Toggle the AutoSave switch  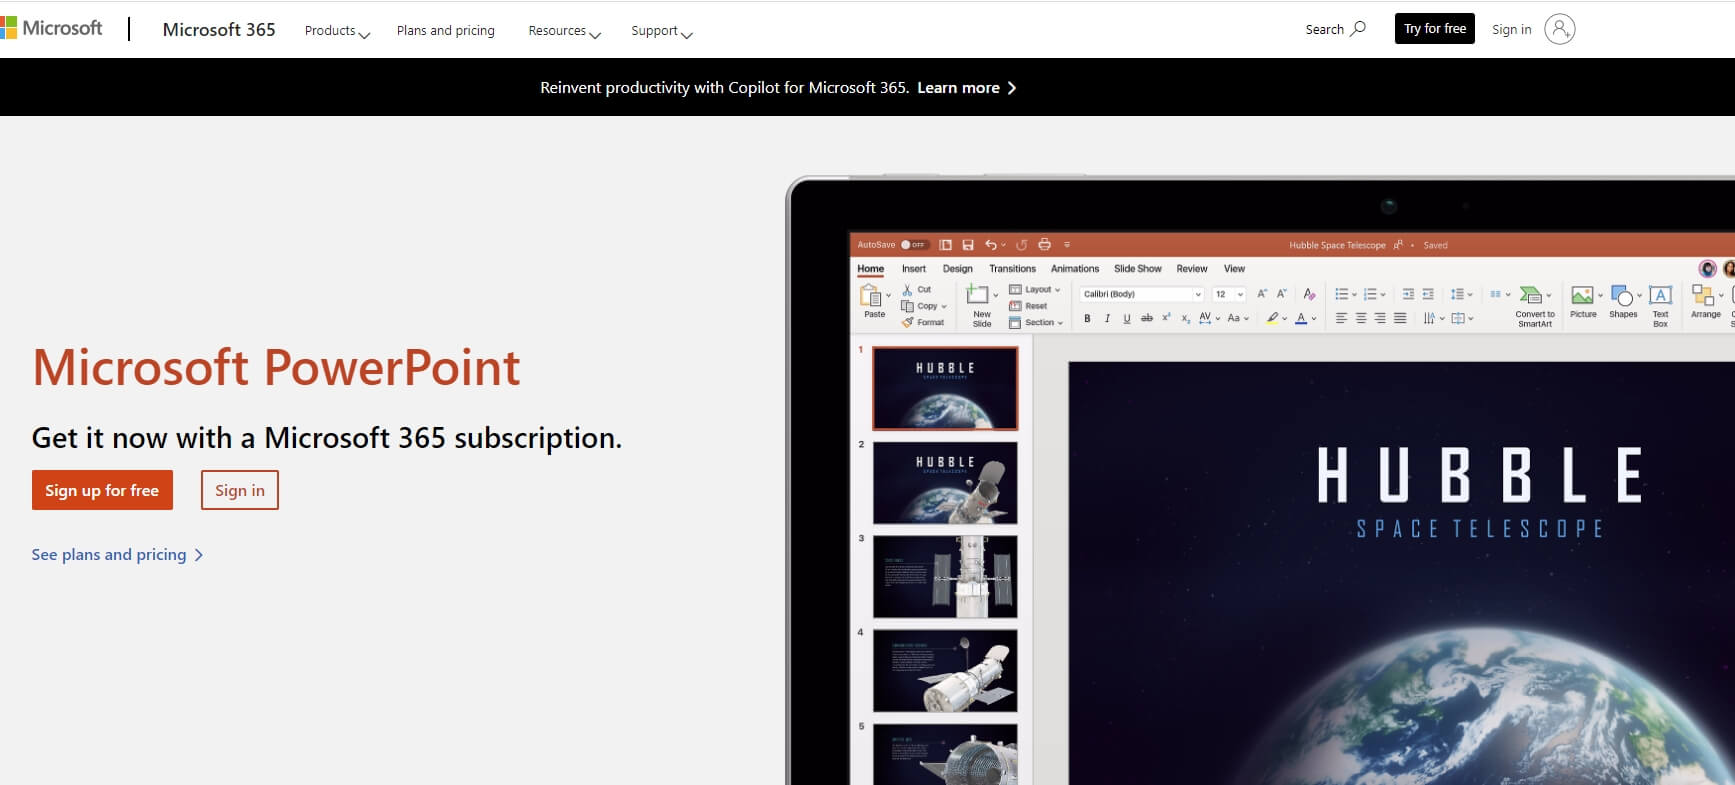click(x=913, y=245)
